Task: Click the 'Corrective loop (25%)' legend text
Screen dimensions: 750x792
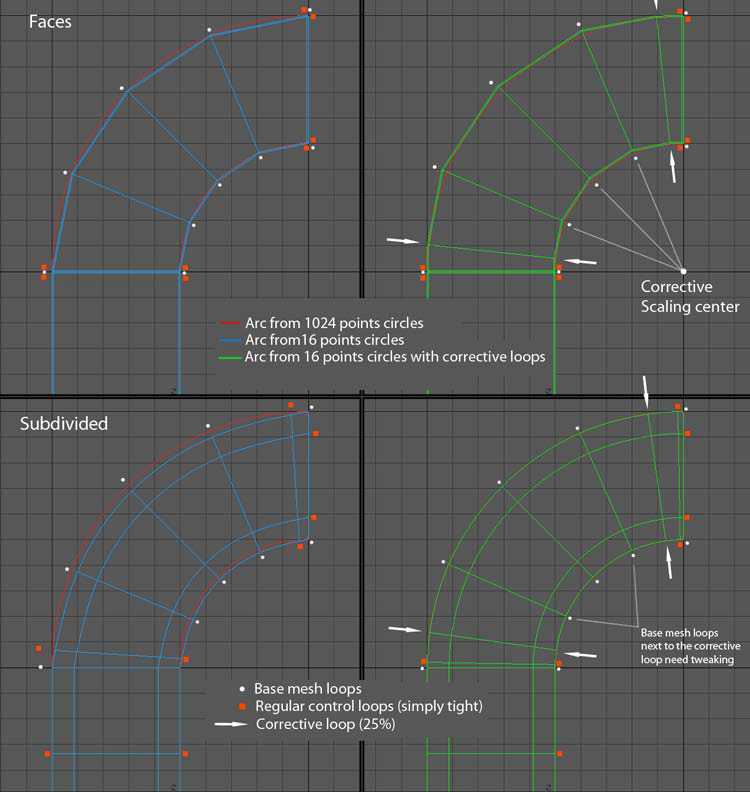Action: click(x=325, y=724)
